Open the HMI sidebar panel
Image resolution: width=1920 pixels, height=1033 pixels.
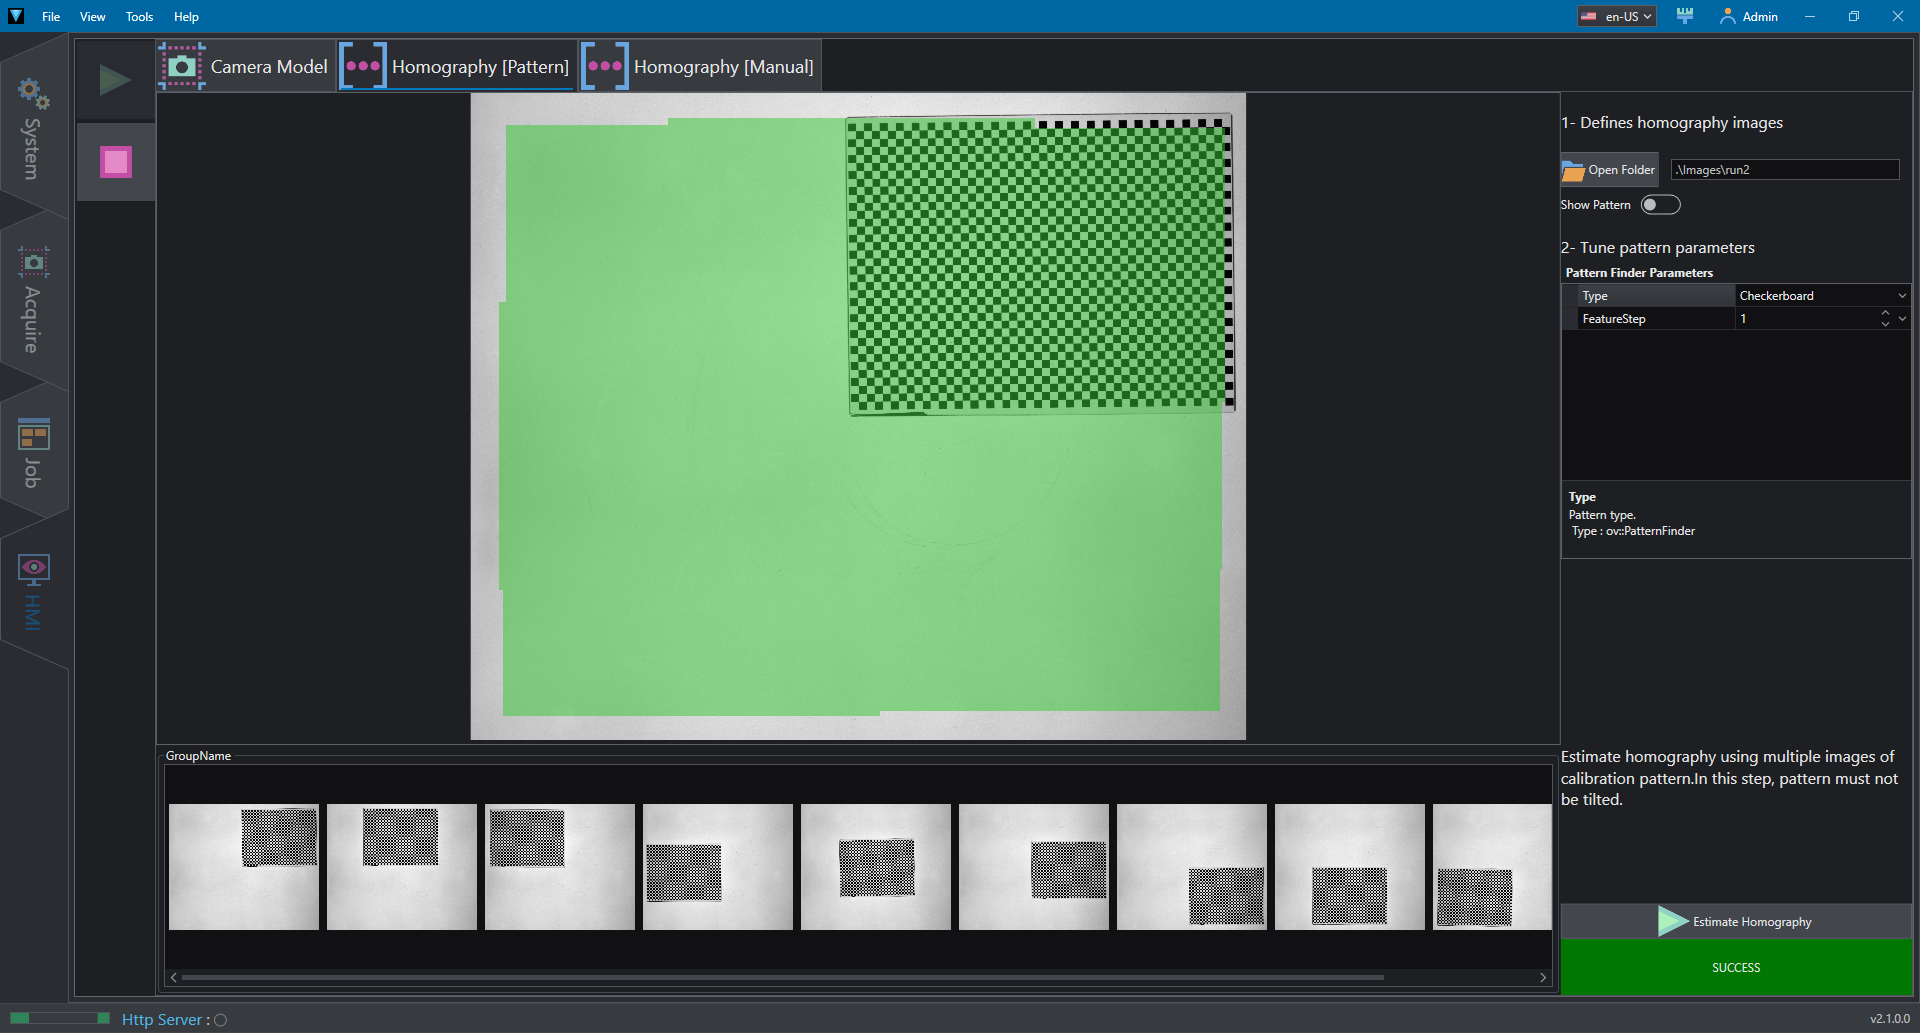click(33, 592)
